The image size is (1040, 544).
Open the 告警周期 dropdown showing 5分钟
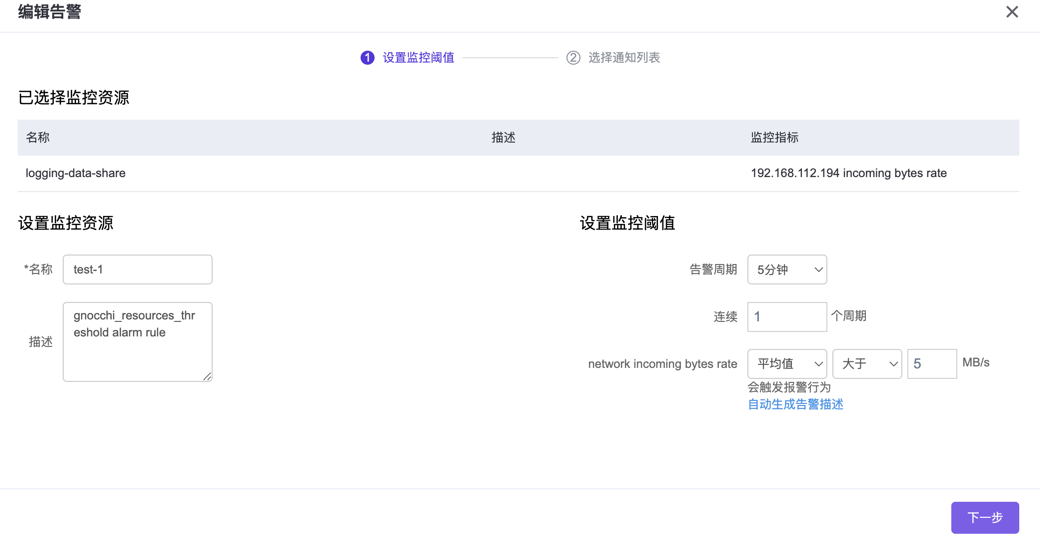[x=787, y=270]
